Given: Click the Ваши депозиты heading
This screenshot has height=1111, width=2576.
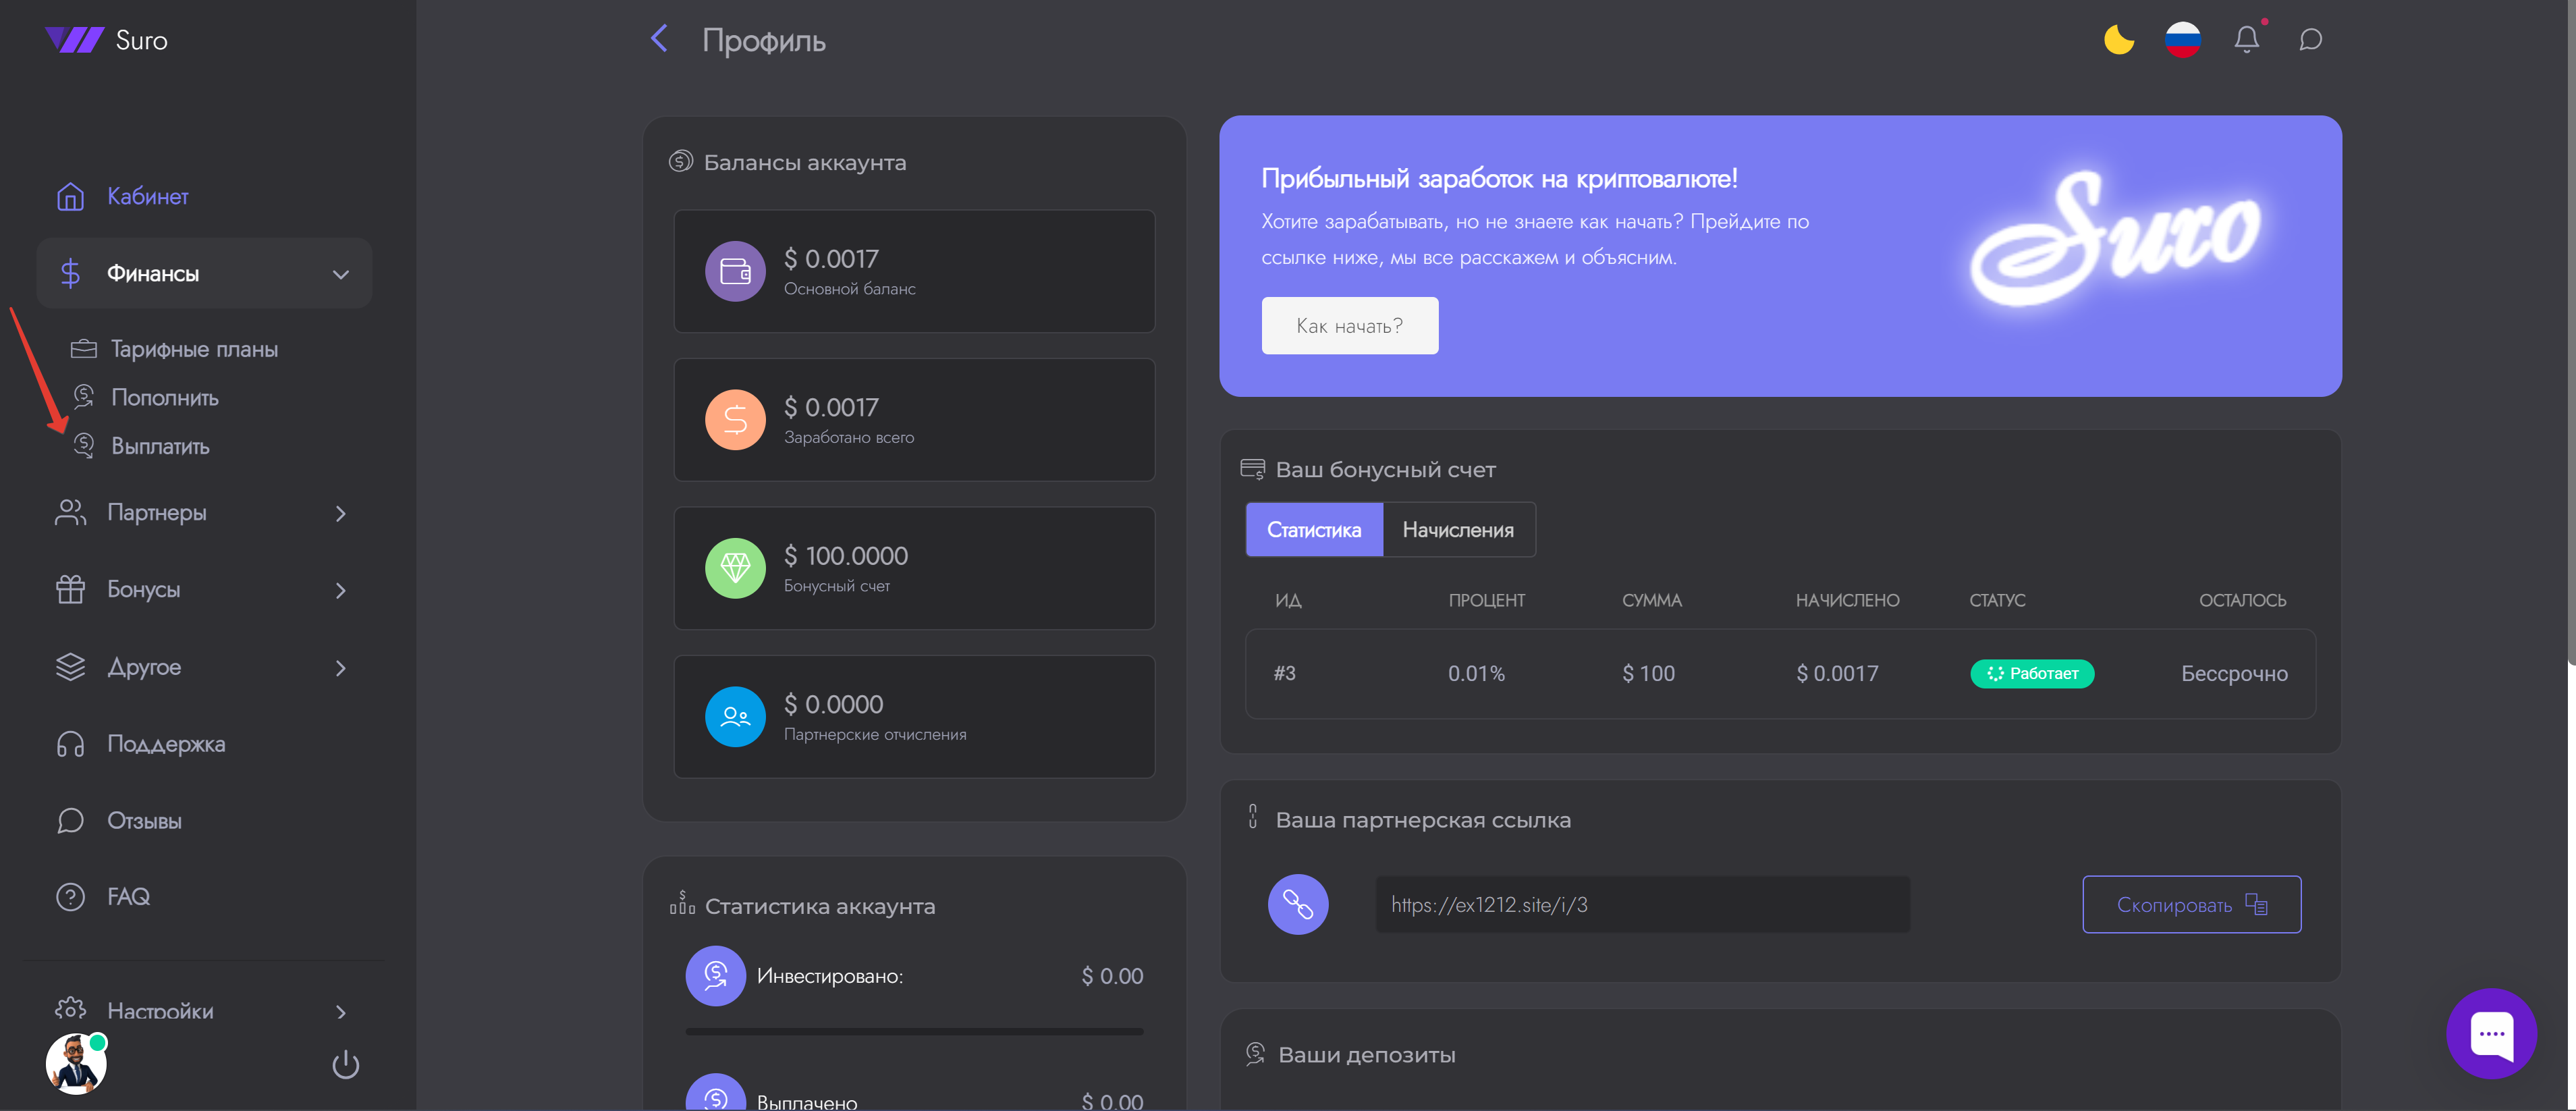Looking at the screenshot, I should pos(1366,1054).
